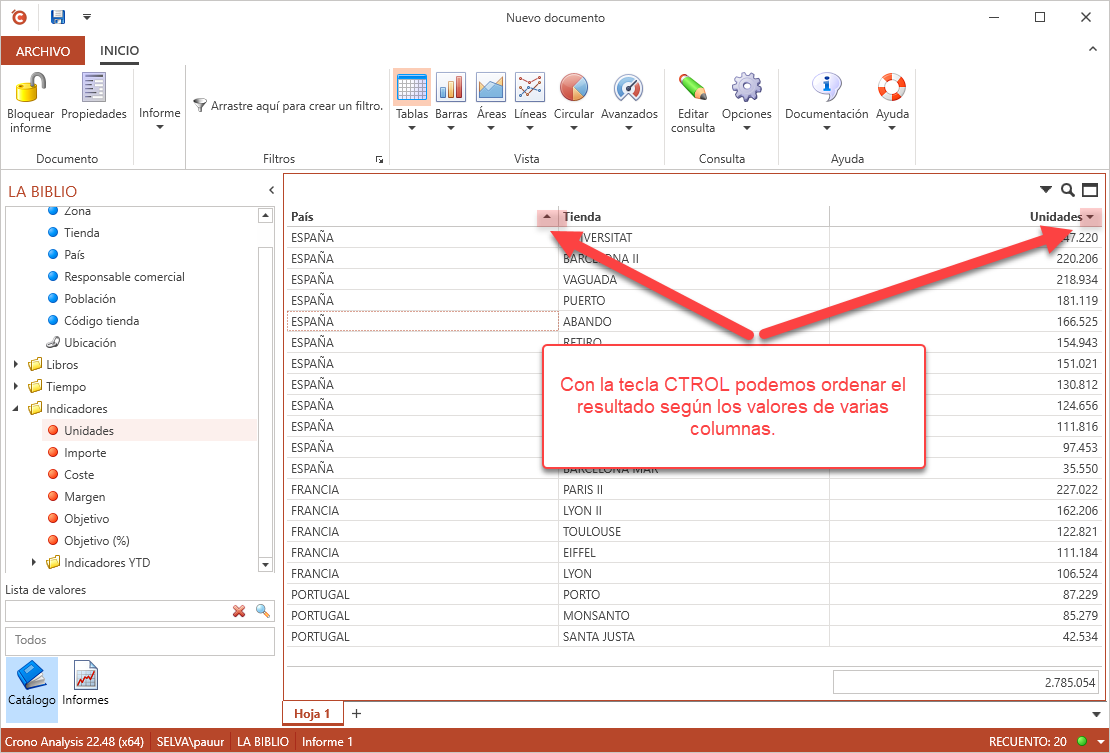The height and width of the screenshot is (753, 1110).
Task: Open the Ayuda lifebuoy icon
Action: tap(891, 88)
